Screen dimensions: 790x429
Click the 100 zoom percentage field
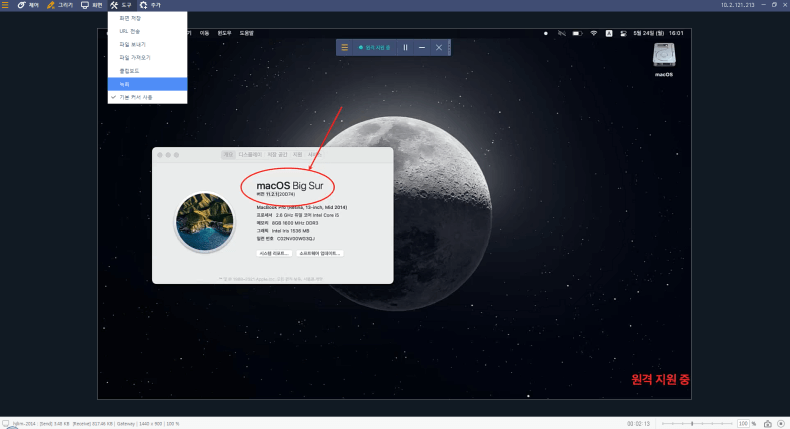(743, 424)
